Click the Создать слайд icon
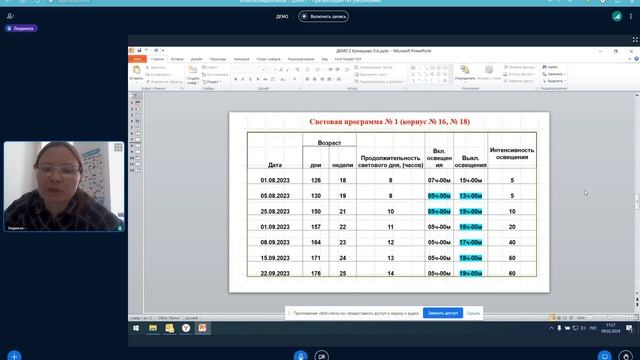The width and height of the screenshot is (640, 360). pyautogui.click(x=193, y=70)
